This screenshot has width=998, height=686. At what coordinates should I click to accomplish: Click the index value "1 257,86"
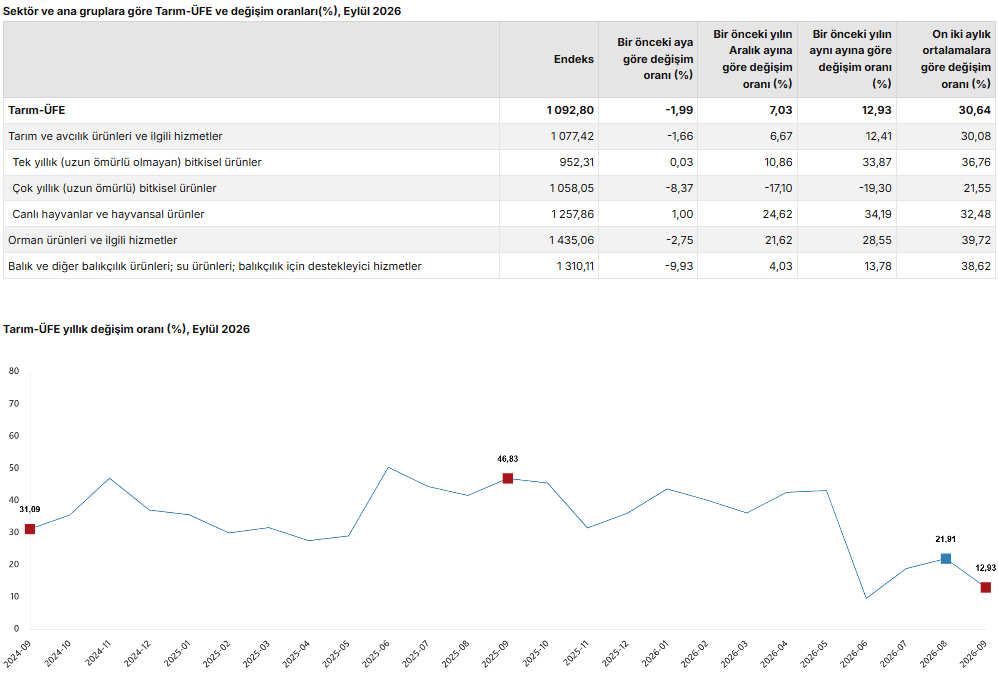572,214
